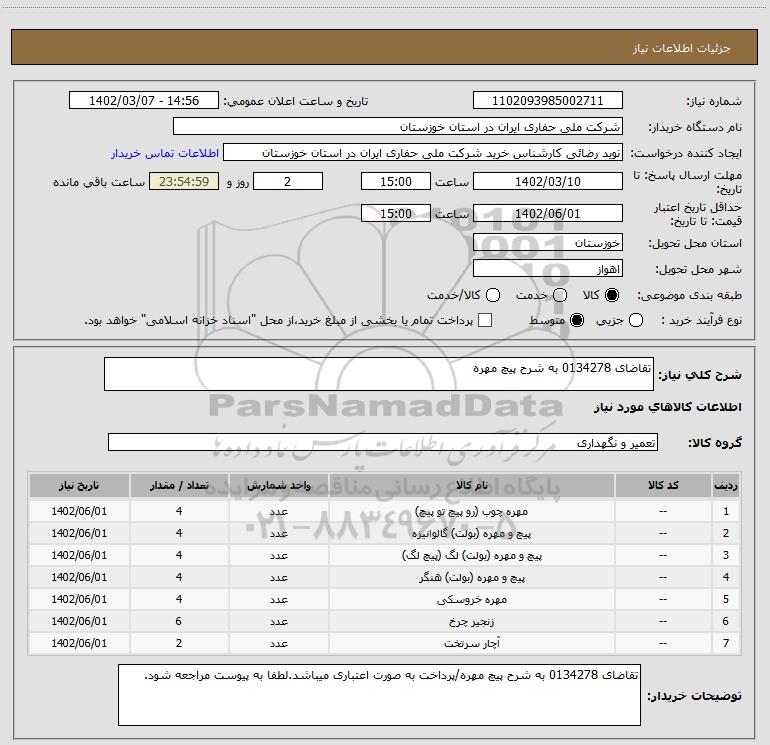Click the response deadline date 1402/03/10
Screen dimensions: 770x745
tap(548, 181)
